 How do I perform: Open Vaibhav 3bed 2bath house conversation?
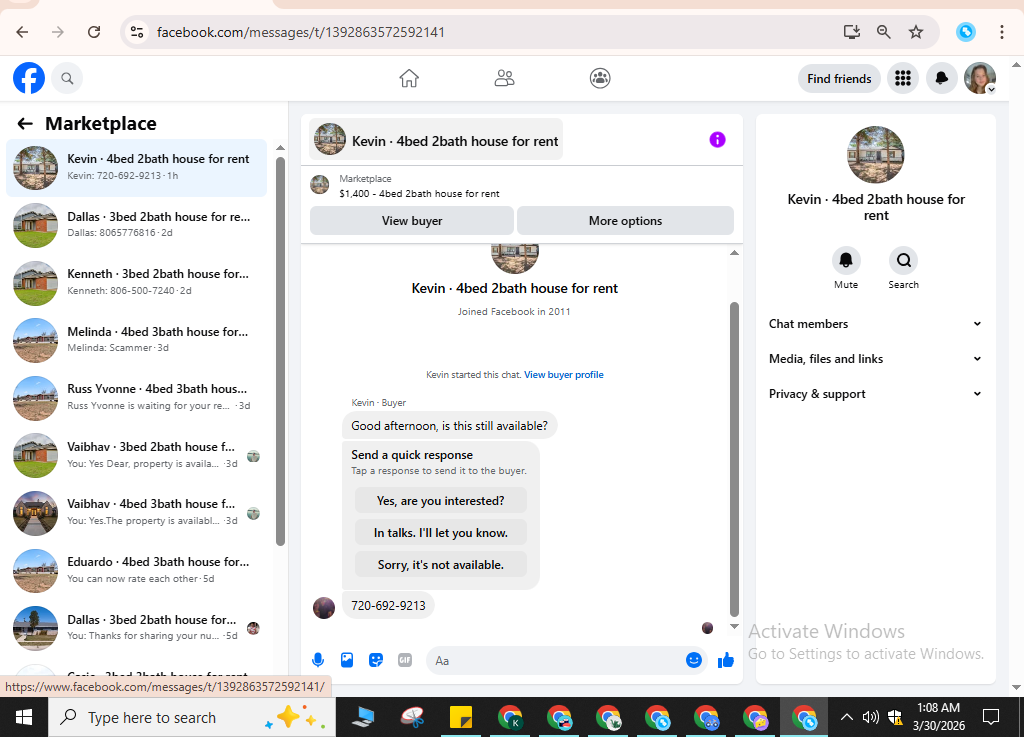coord(136,455)
